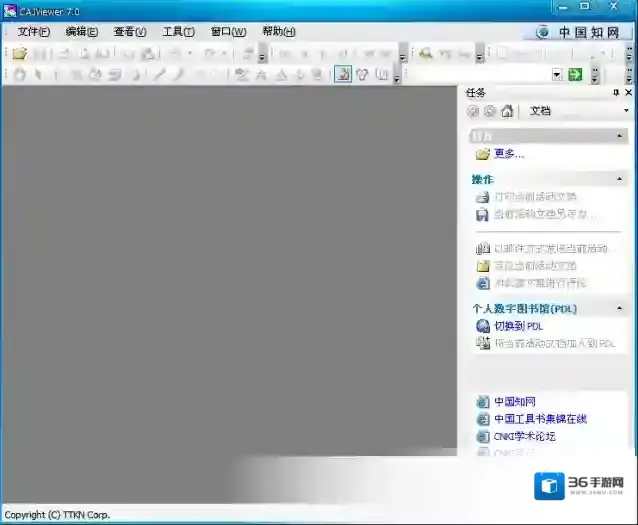Click the CNKI学术论坛 link
Screen dimensions: 638x525
tap(524, 436)
